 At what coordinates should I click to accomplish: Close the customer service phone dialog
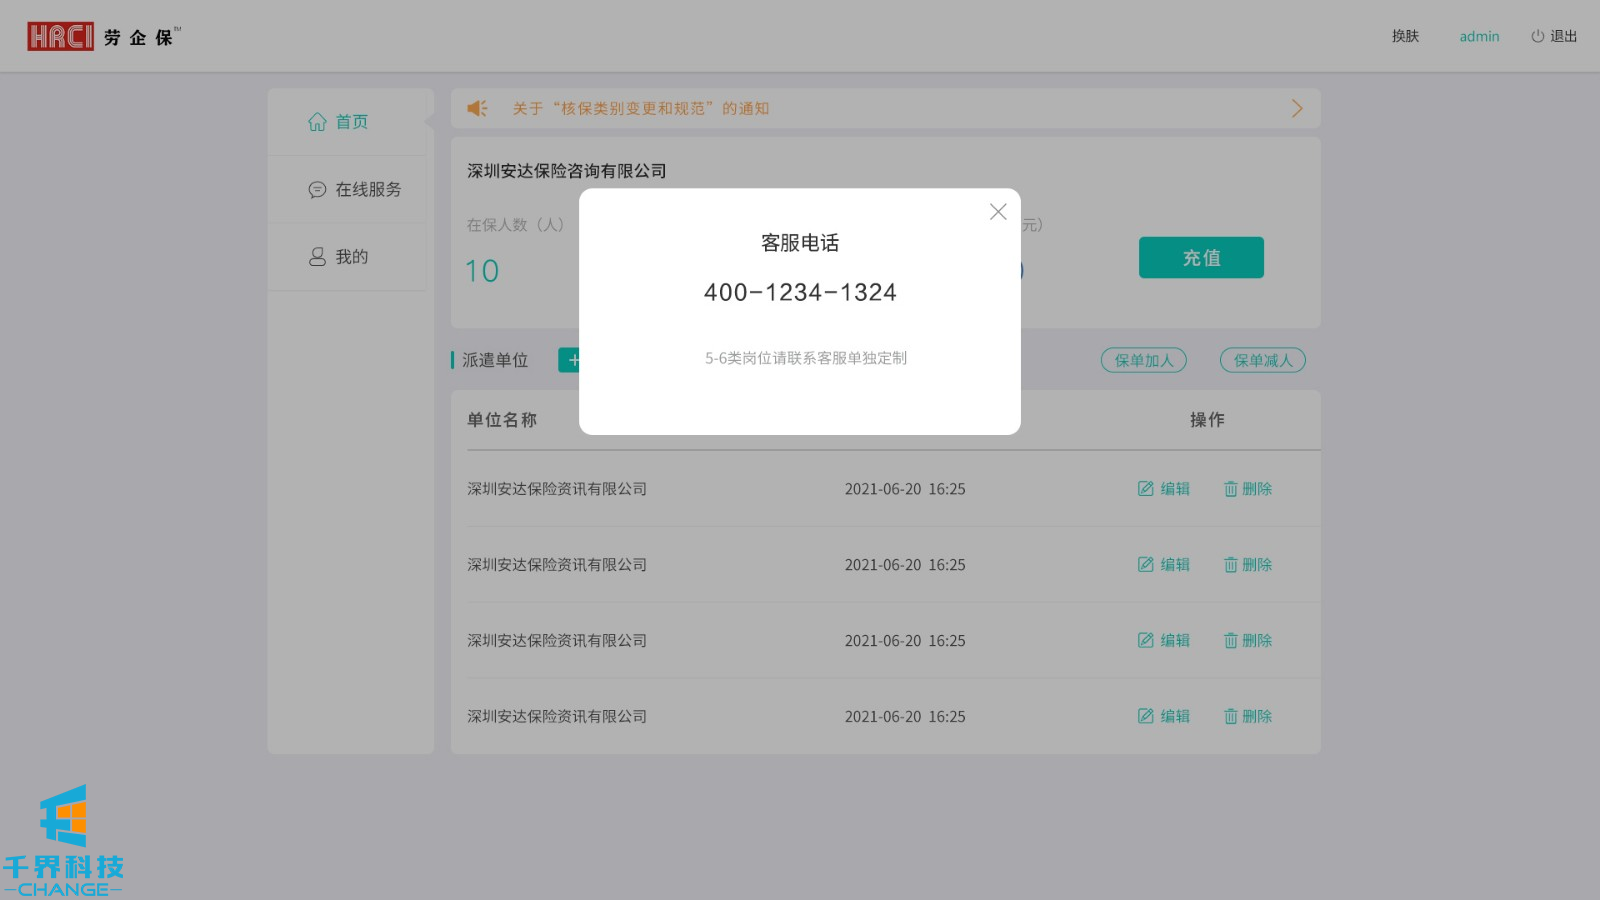pyautogui.click(x=997, y=212)
